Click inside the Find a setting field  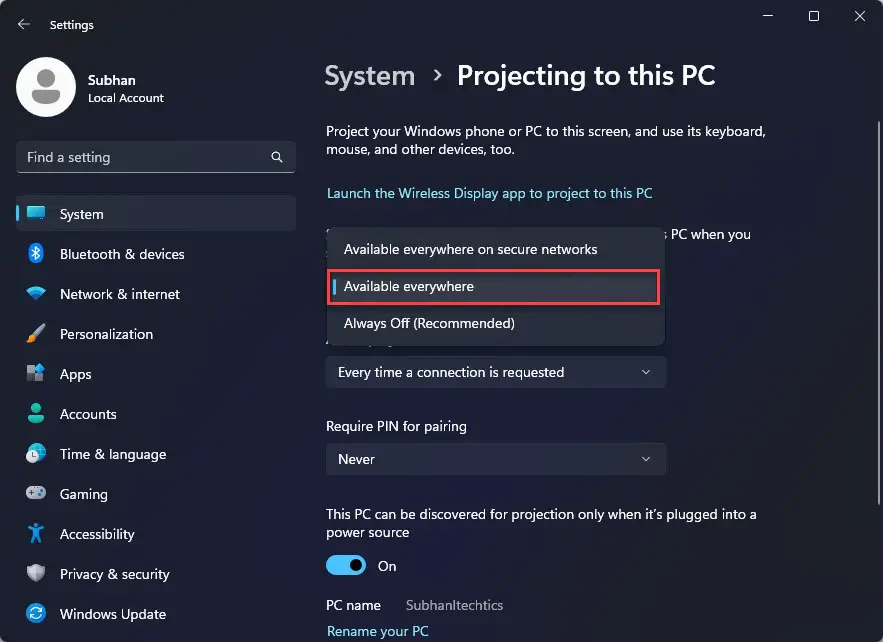point(150,157)
